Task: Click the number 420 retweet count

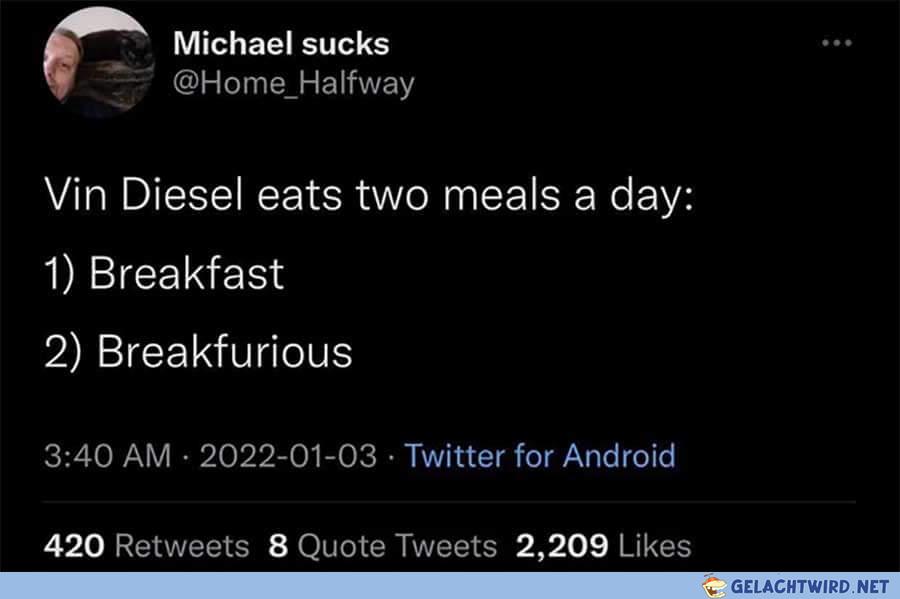Action: (x=74, y=546)
